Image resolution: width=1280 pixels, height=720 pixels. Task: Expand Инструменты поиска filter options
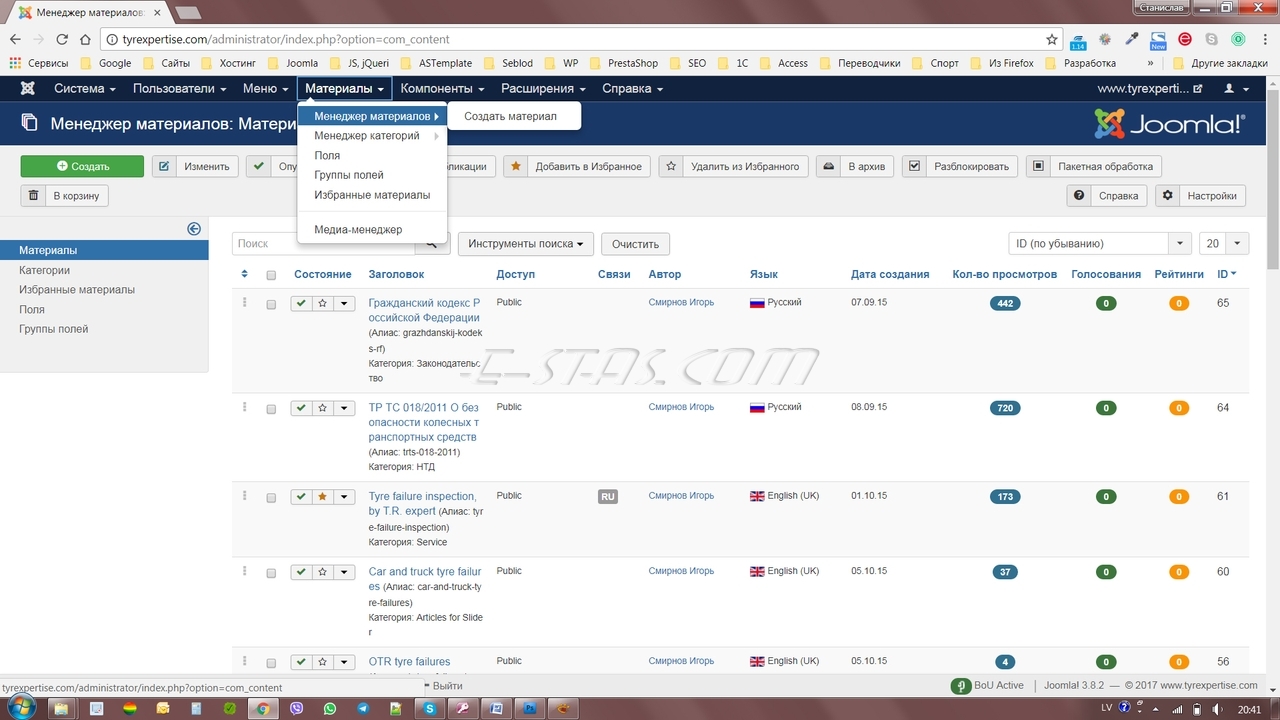526,244
